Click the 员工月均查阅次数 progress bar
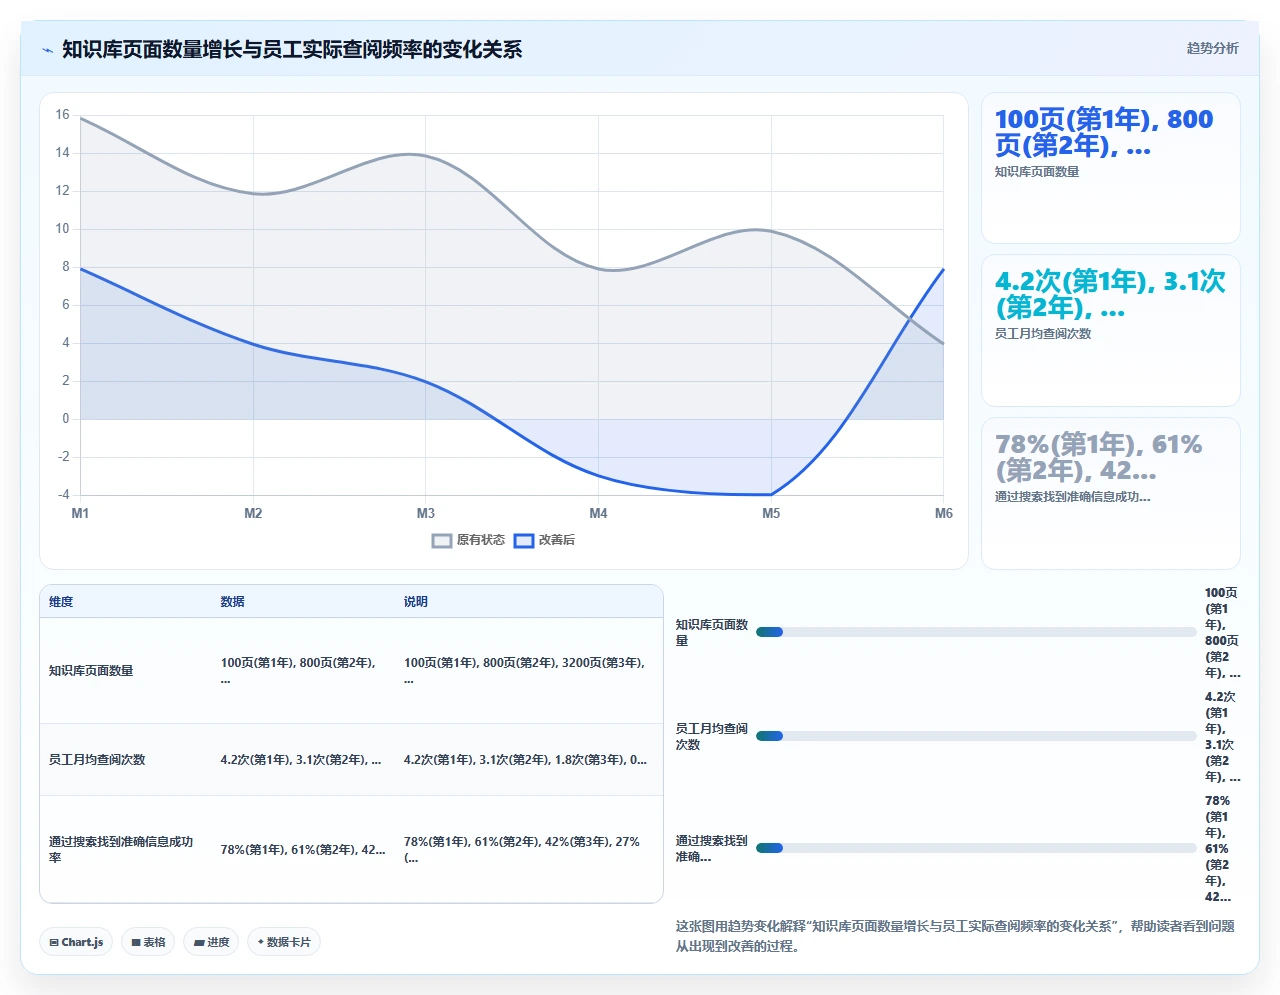 pos(976,736)
